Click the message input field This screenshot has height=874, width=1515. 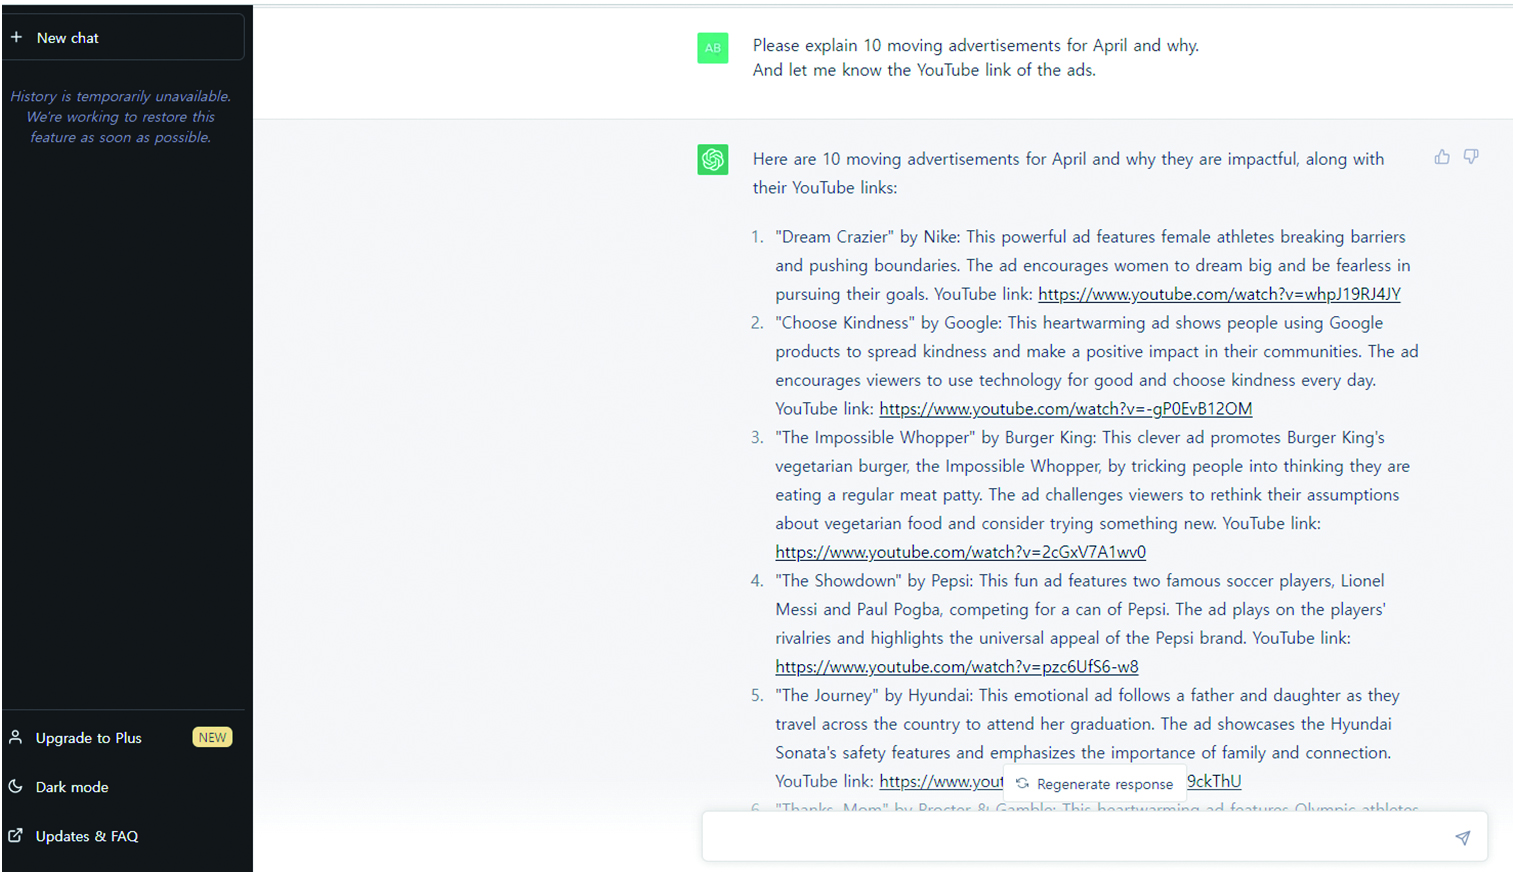pyautogui.click(x=1094, y=837)
